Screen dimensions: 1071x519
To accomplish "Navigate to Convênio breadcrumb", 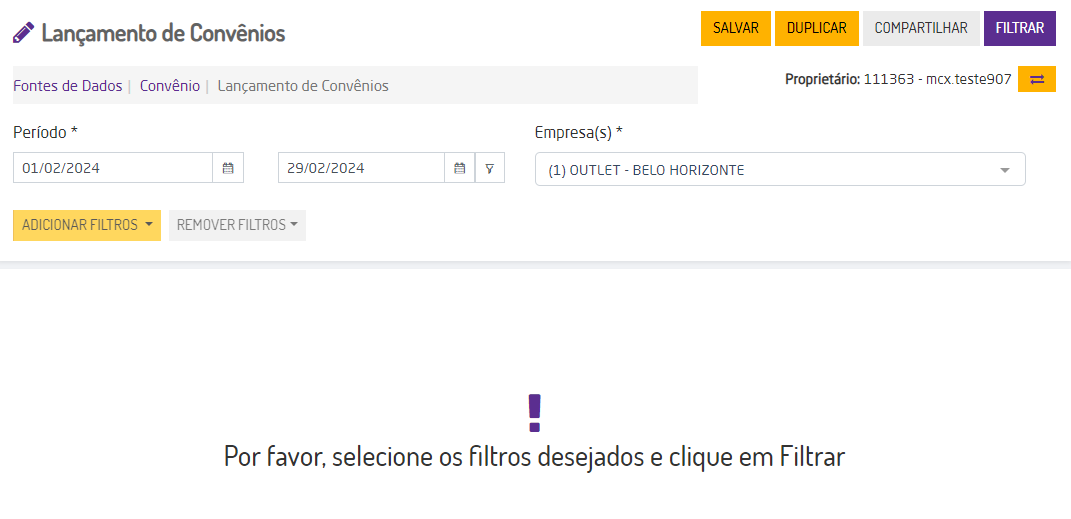I will pyautogui.click(x=170, y=86).
